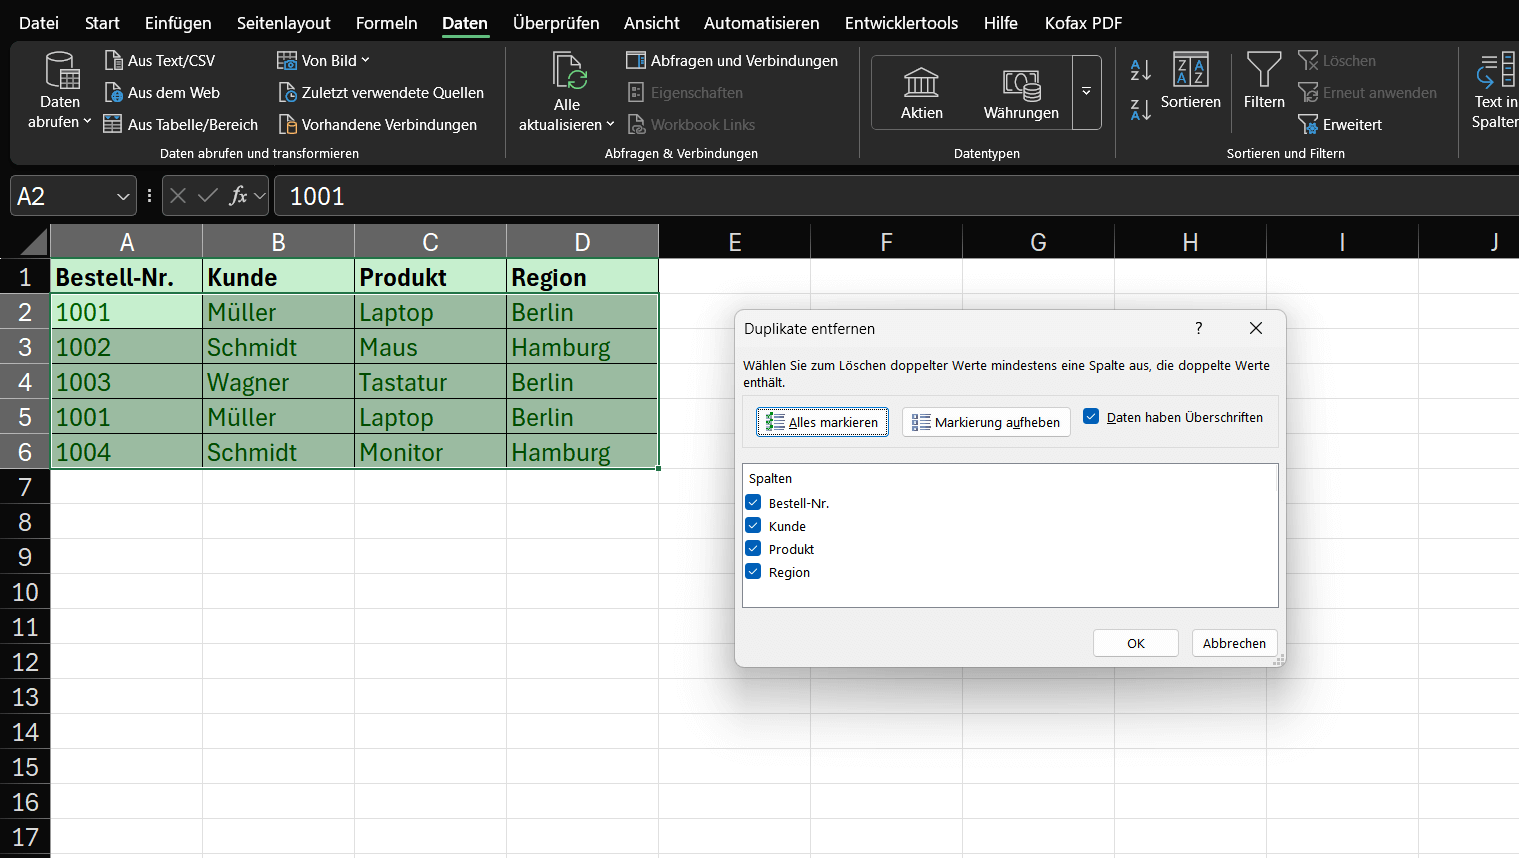
Task: Confirm duplicate removal with OK
Action: [x=1135, y=643]
